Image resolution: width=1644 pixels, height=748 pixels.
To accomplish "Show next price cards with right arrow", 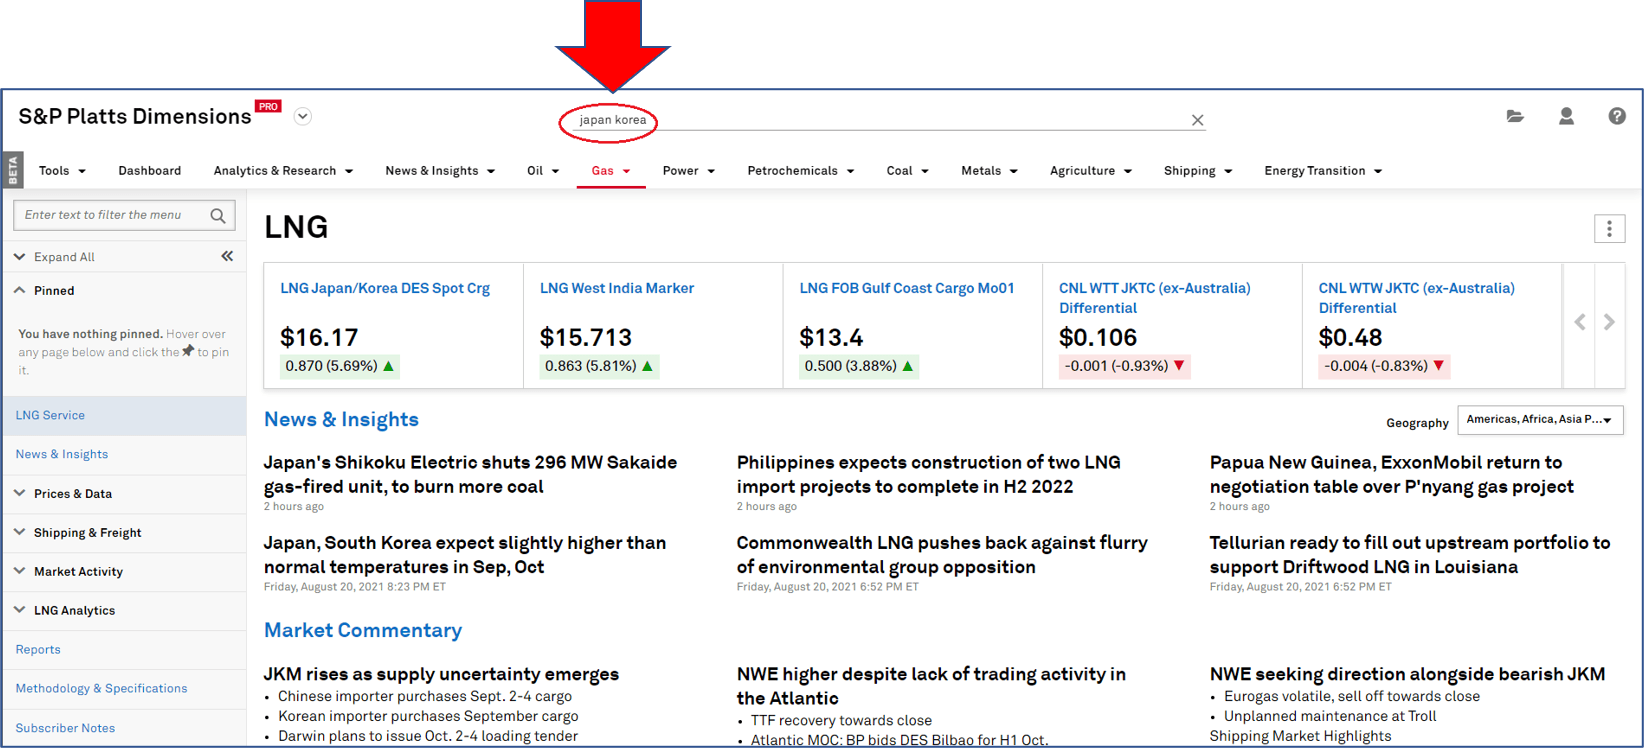I will click(1609, 322).
